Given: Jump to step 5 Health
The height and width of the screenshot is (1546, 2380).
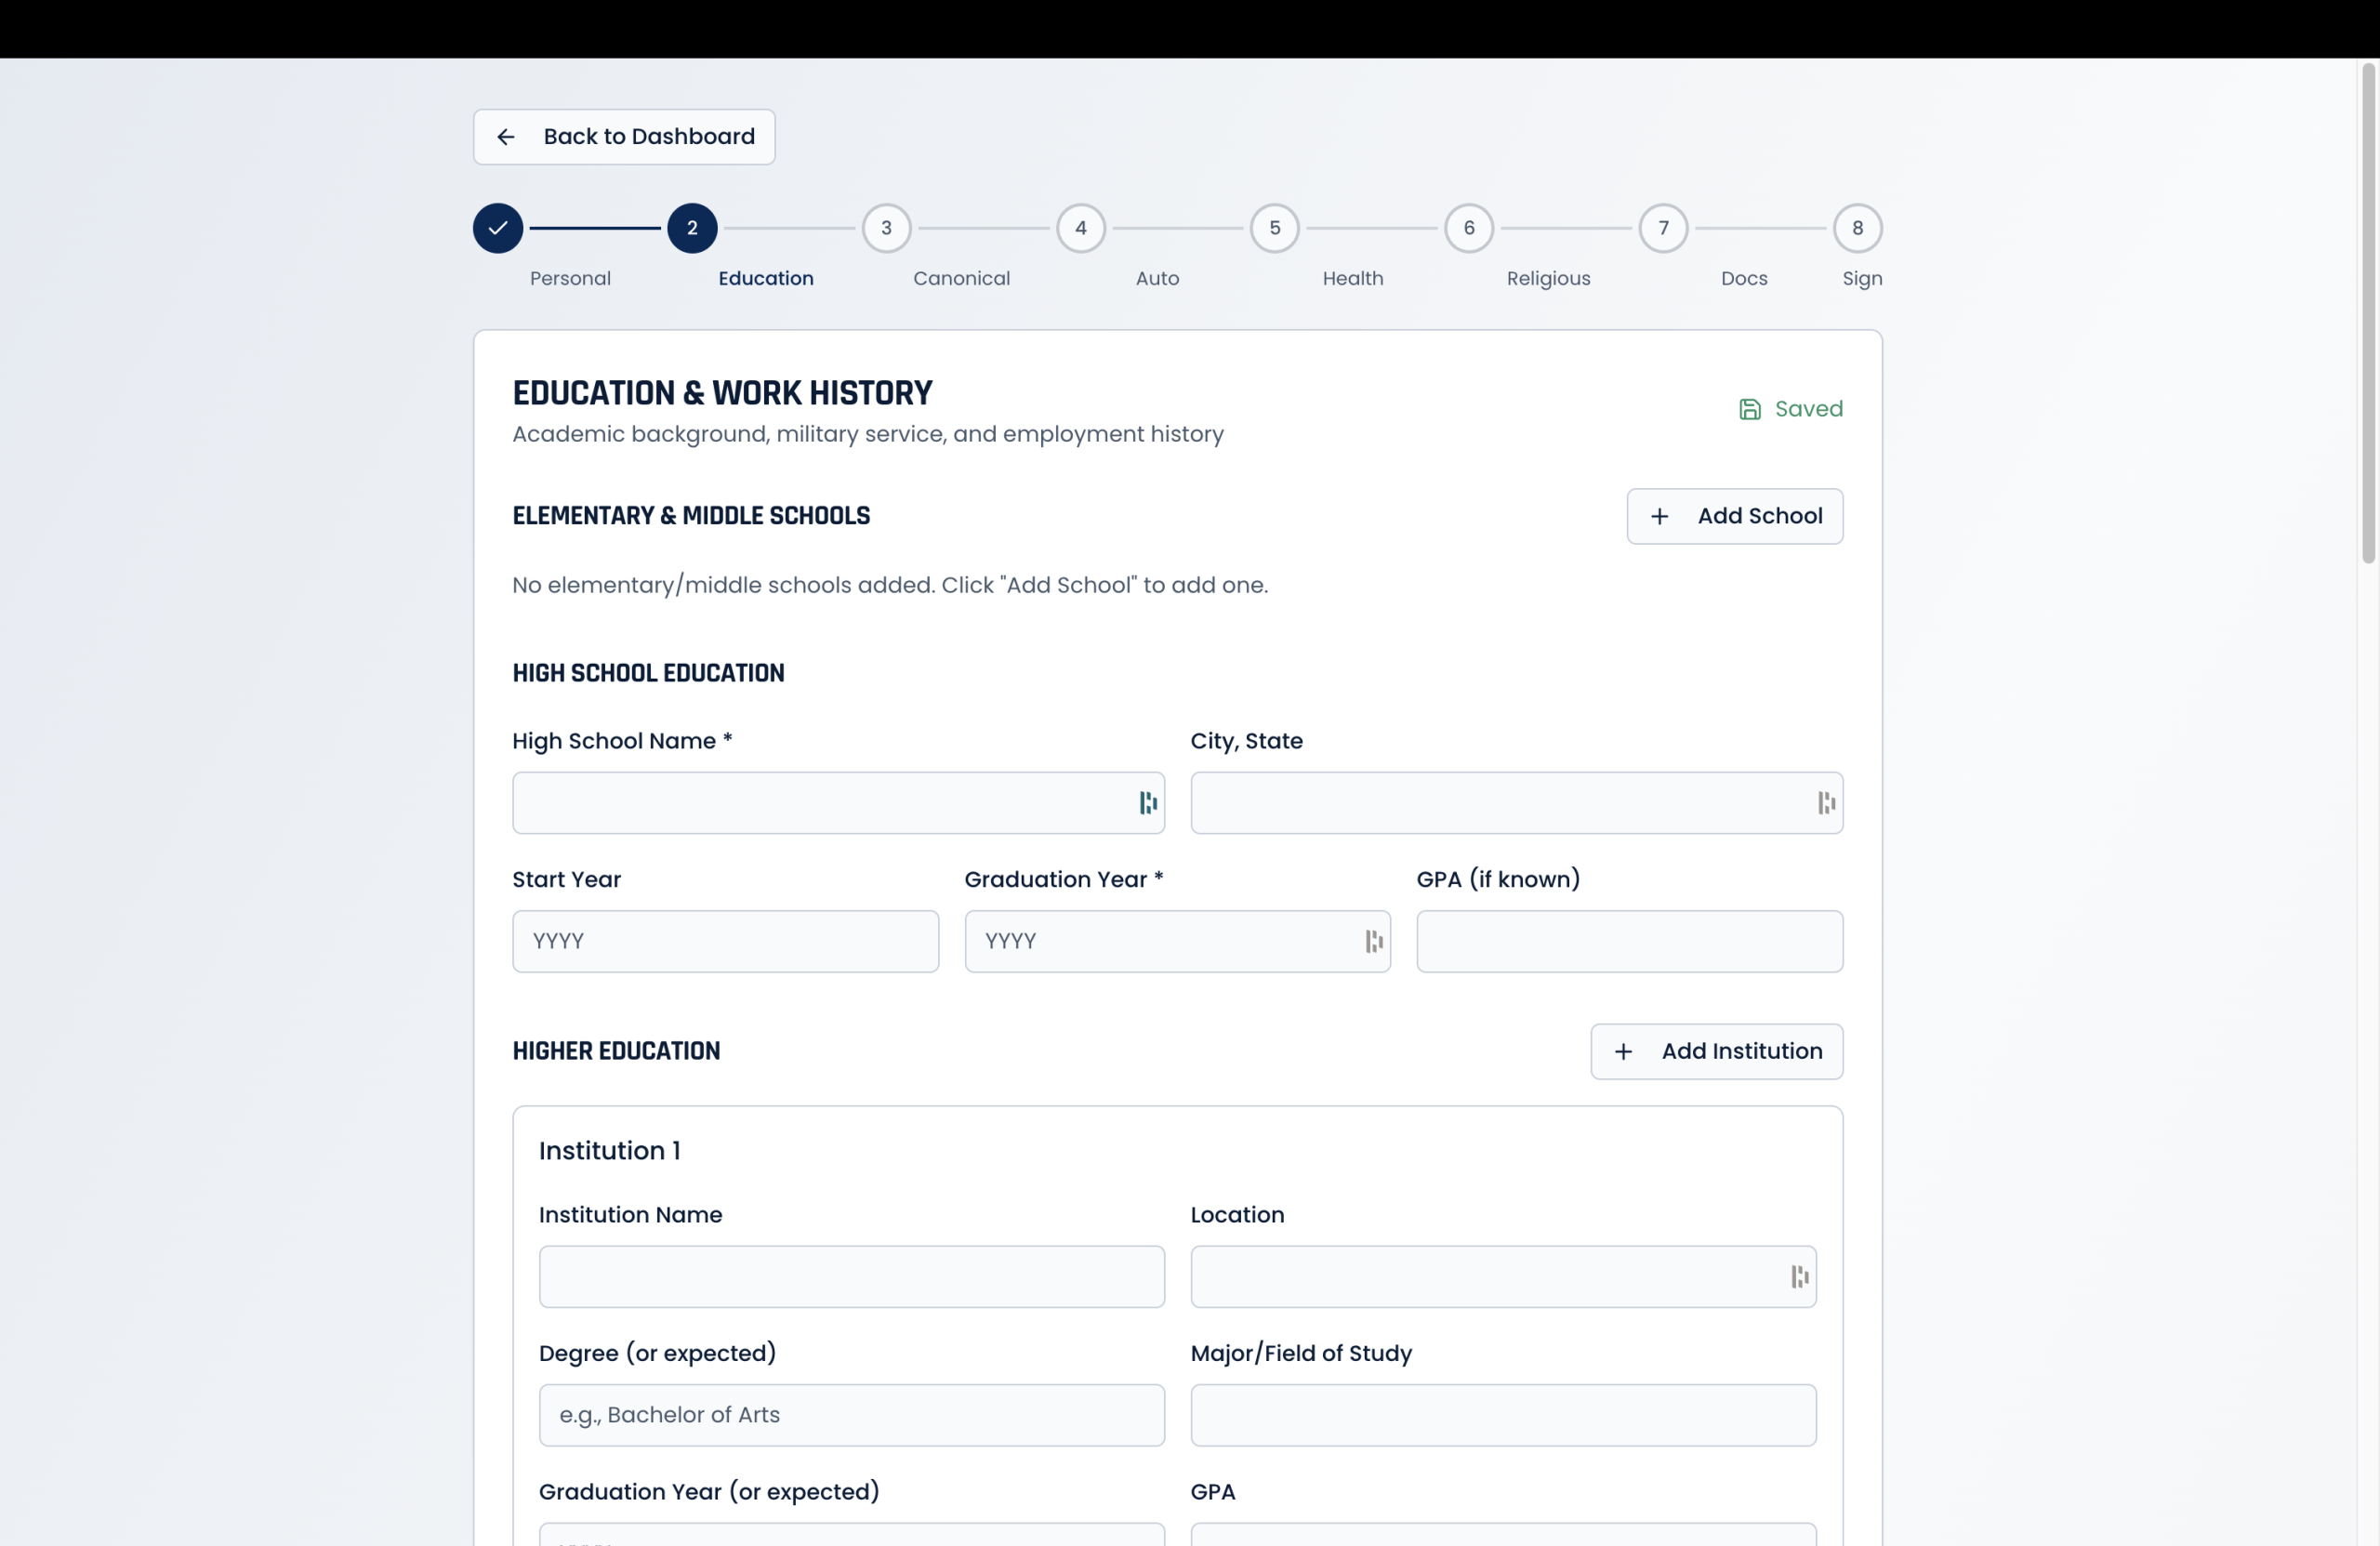Looking at the screenshot, I should click(1274, 228).
